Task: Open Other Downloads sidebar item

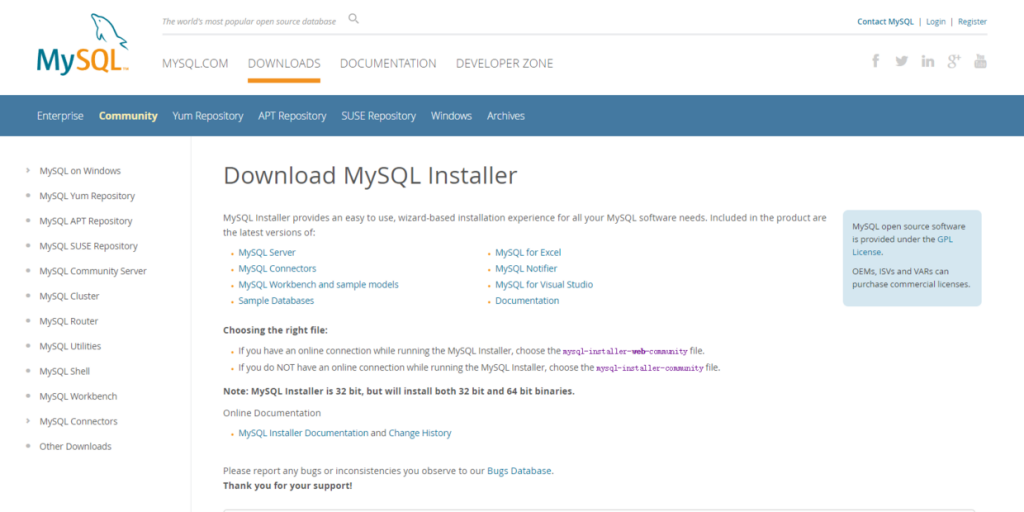Action: pos(75,447)
